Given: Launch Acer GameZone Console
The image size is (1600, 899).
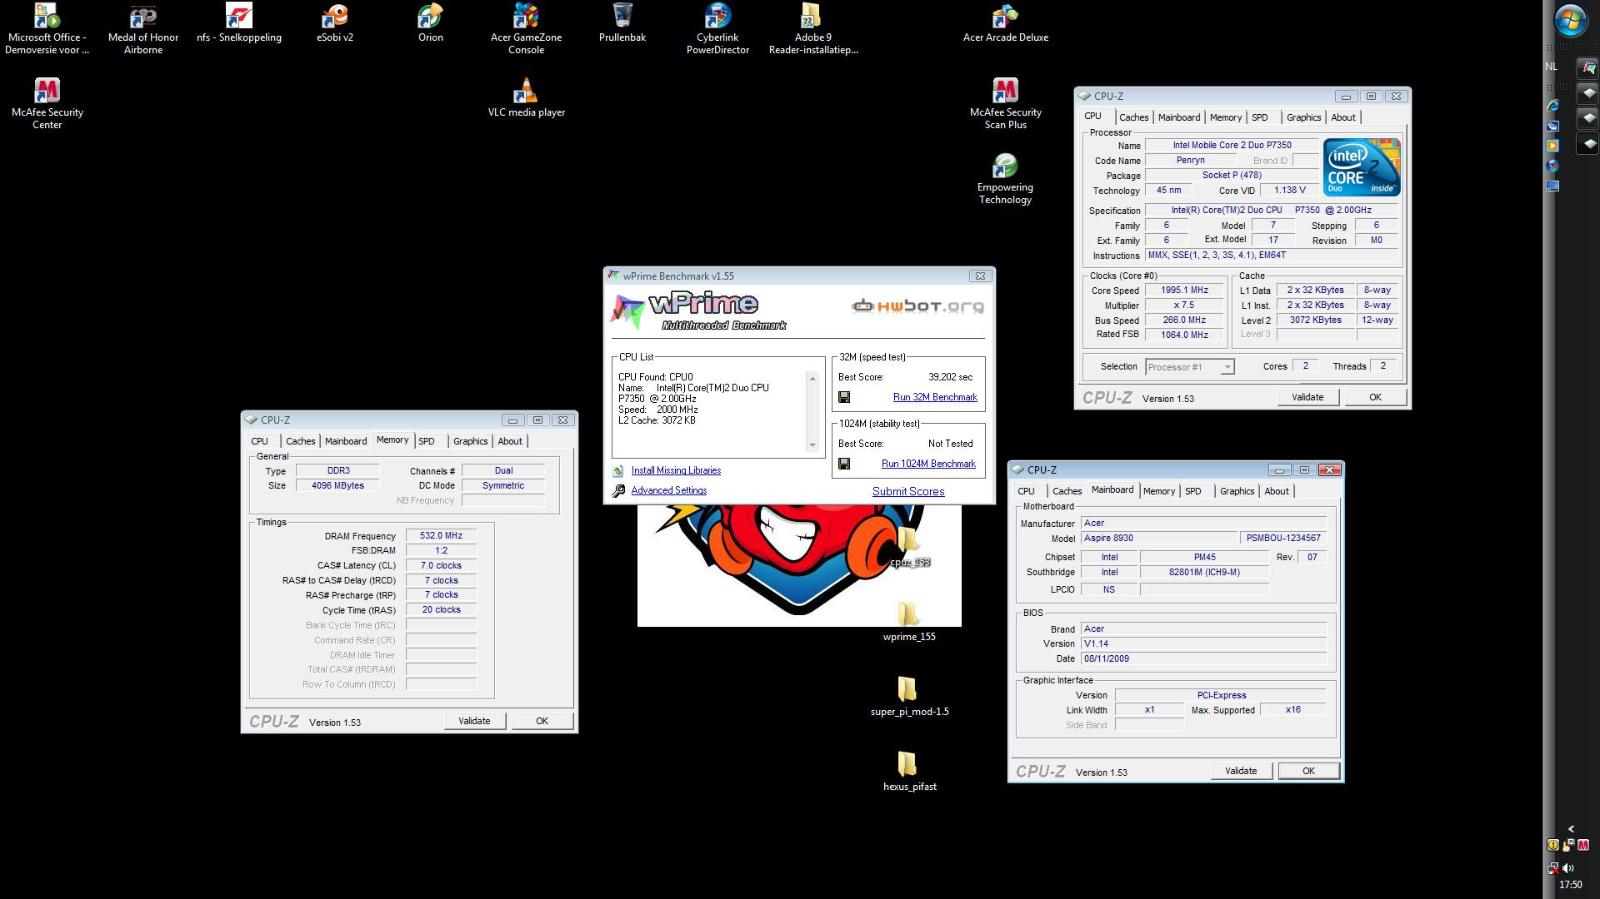Looking at the screenshot, I should click(526, 29).
